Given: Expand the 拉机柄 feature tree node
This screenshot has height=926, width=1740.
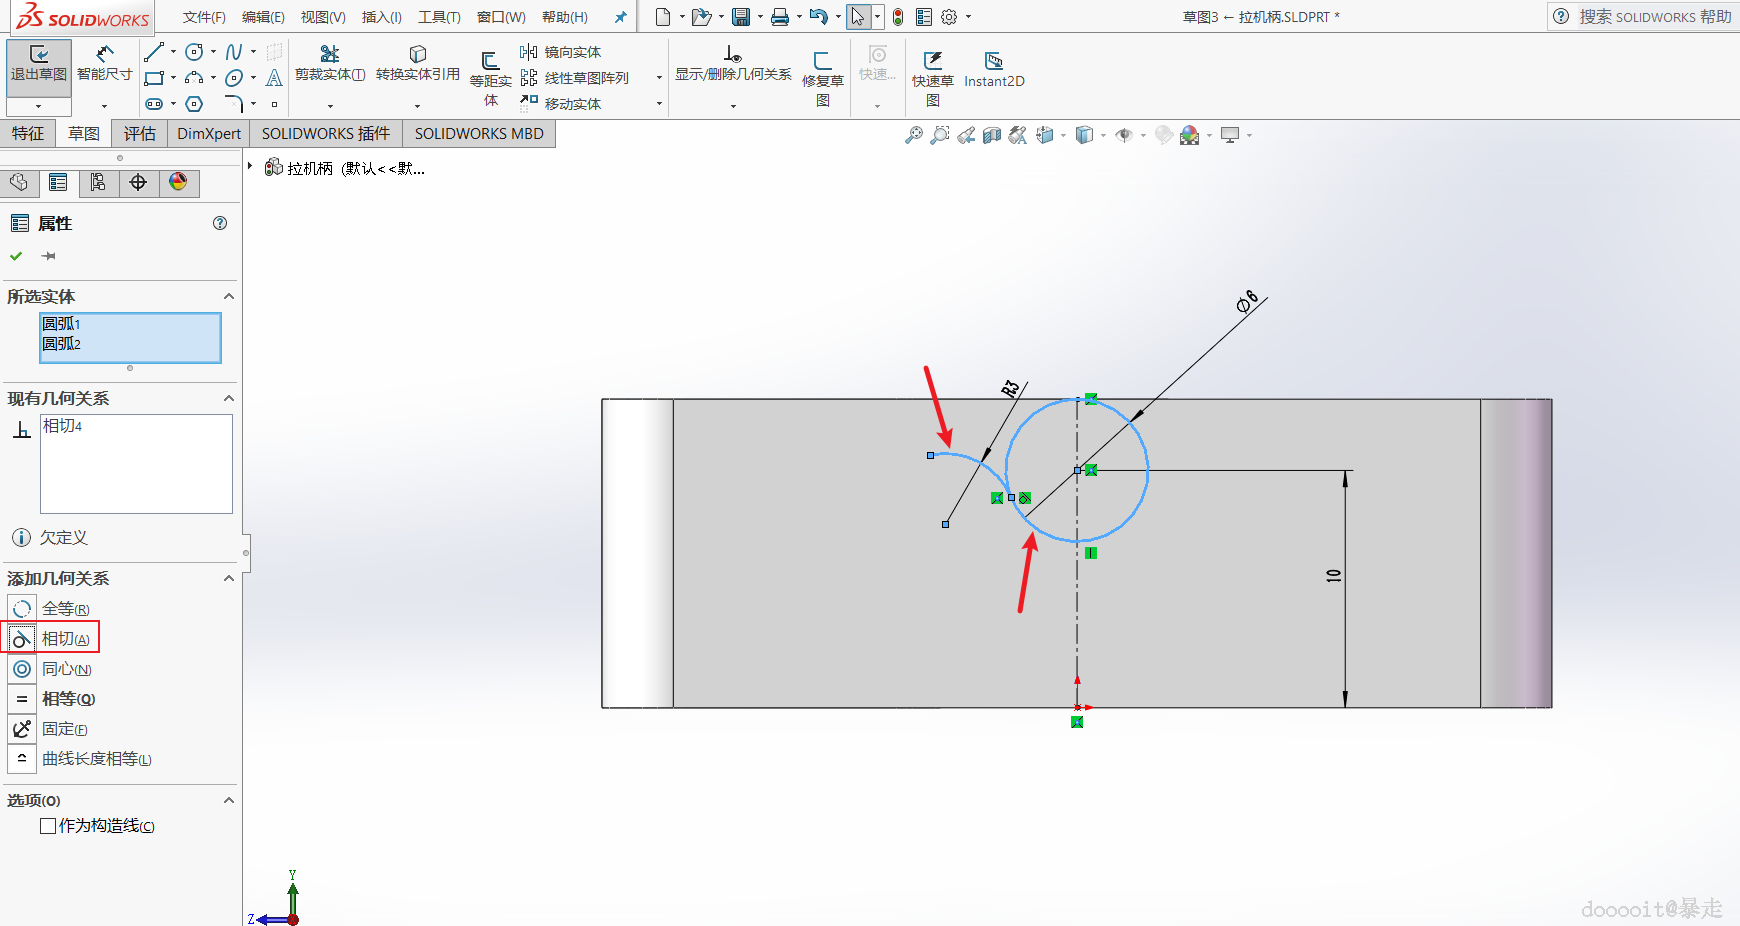Looking at the screenshot, I should pos(250,167).
